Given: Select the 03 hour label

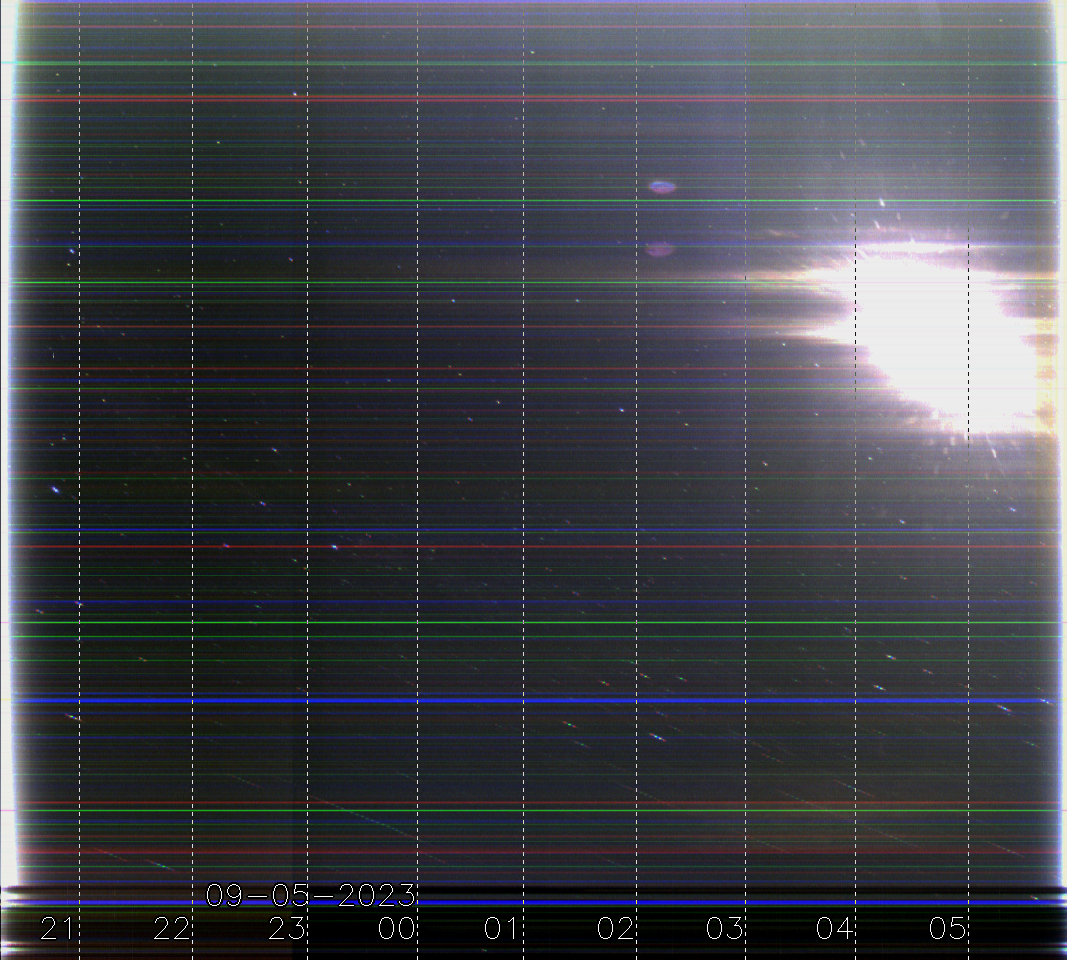Looking at the screenshot, I should point(724,929).
